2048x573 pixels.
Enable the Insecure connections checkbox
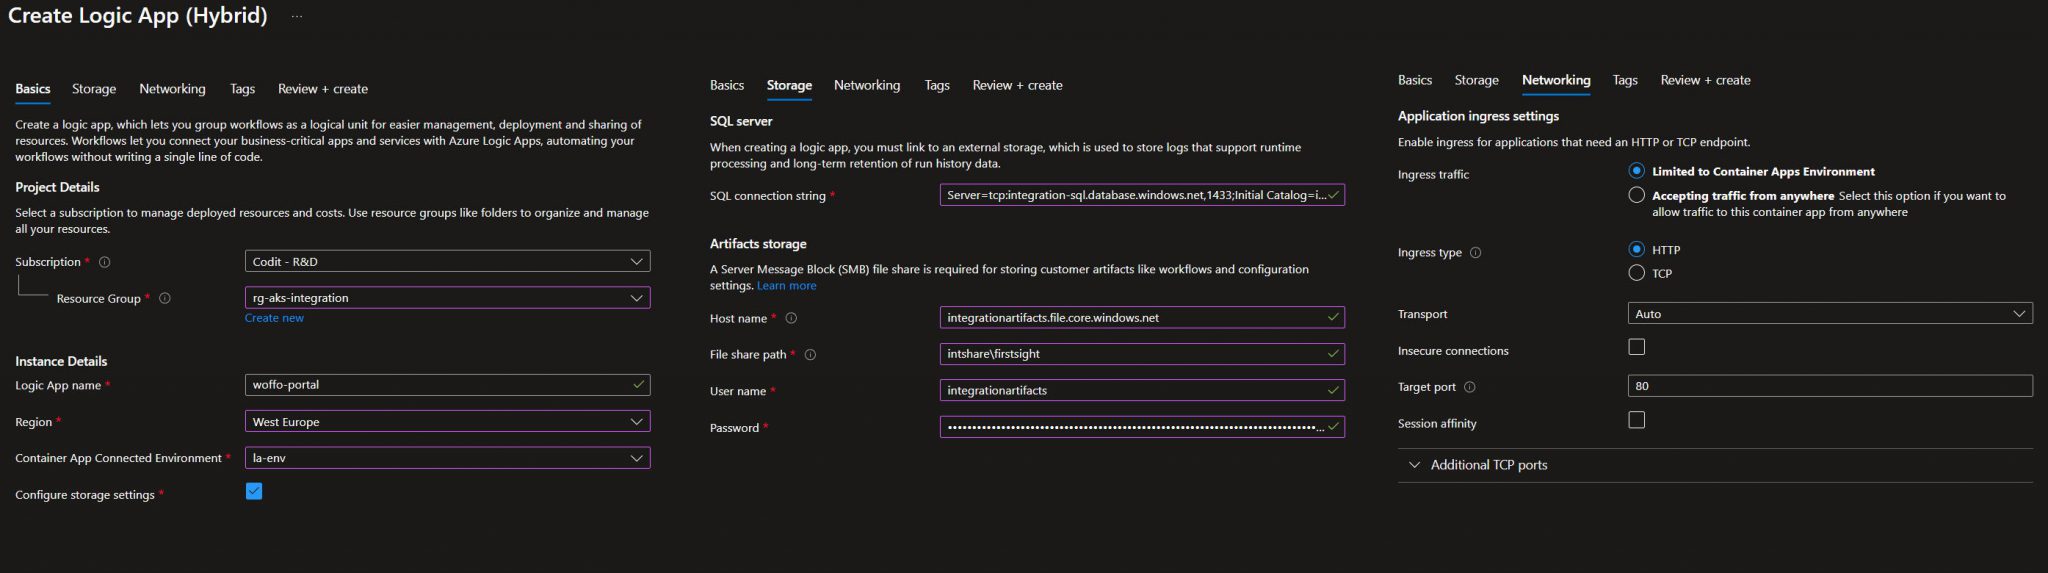point(1636,347)
